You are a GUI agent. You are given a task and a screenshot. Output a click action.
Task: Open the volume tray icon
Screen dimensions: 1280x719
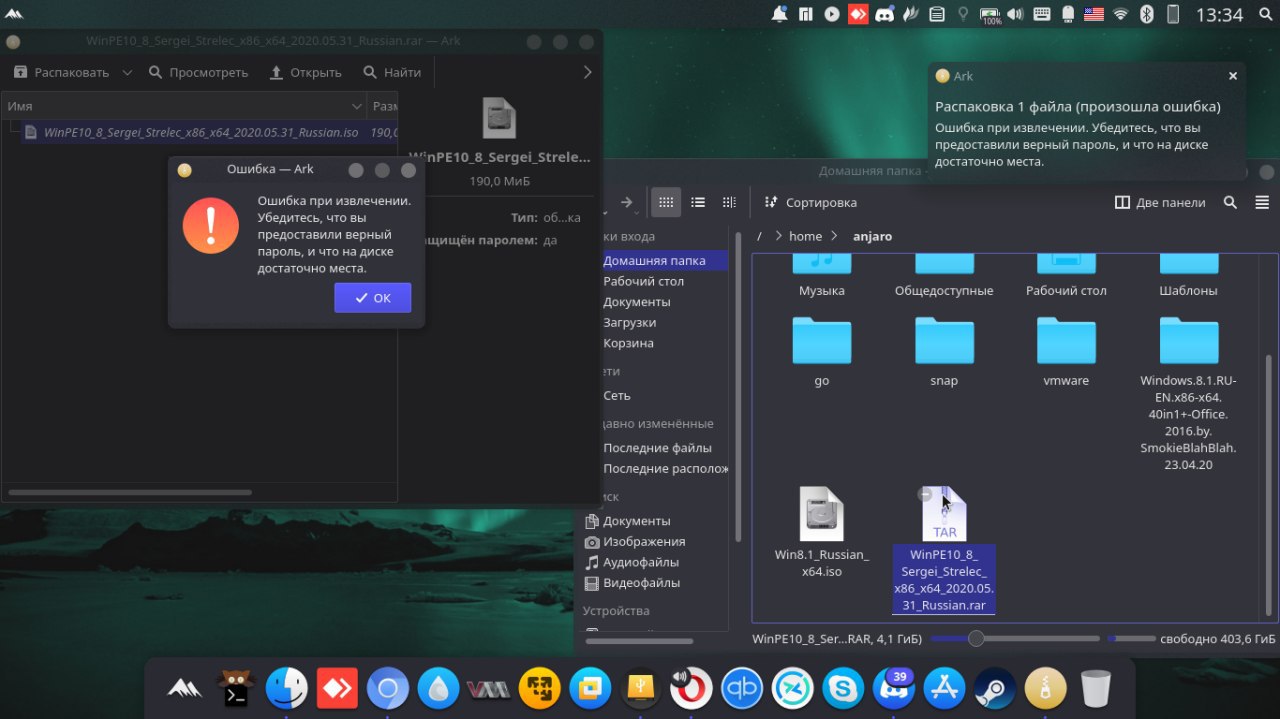pos(1016,14)
